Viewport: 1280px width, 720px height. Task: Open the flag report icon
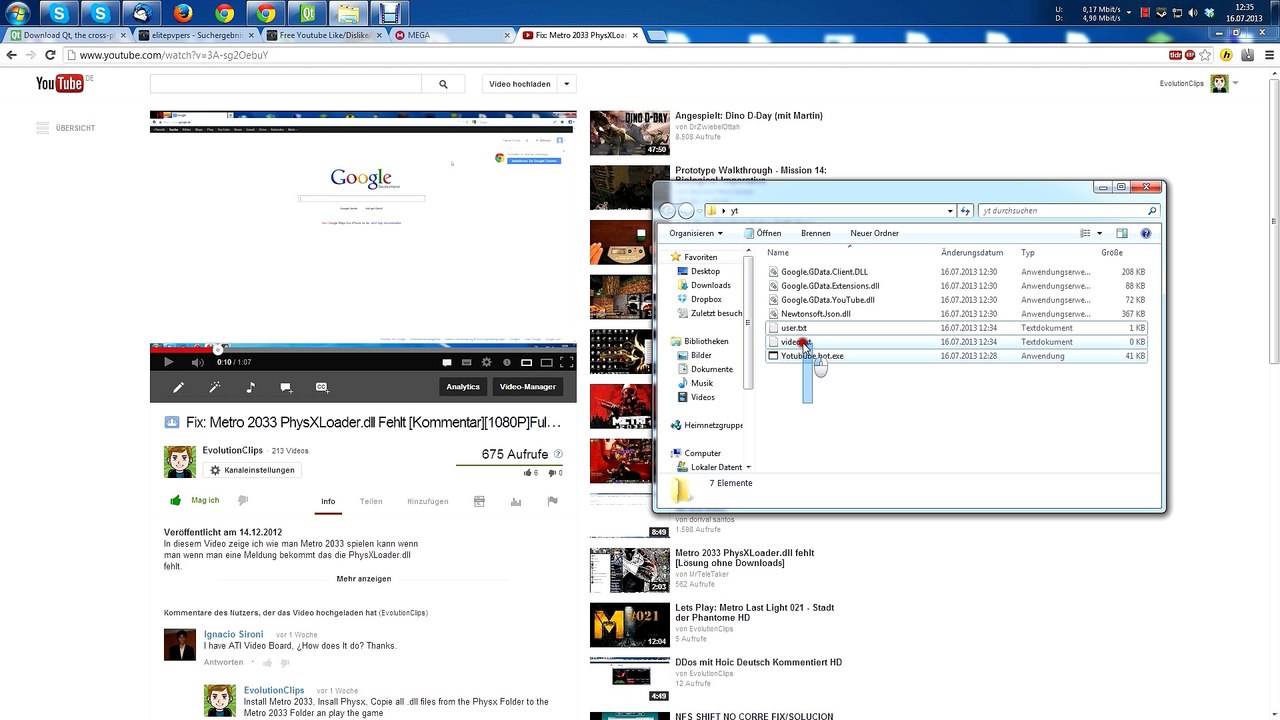pyautogui.click(x=552, y=501)
